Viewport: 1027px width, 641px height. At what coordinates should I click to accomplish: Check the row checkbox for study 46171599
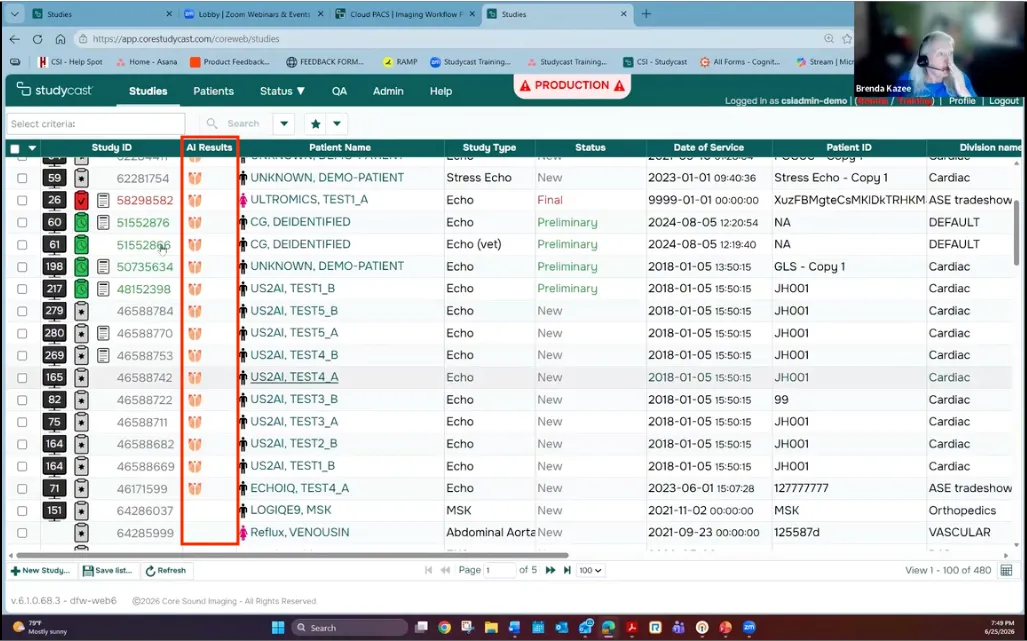pyautogui.click(x=22, y=489)
